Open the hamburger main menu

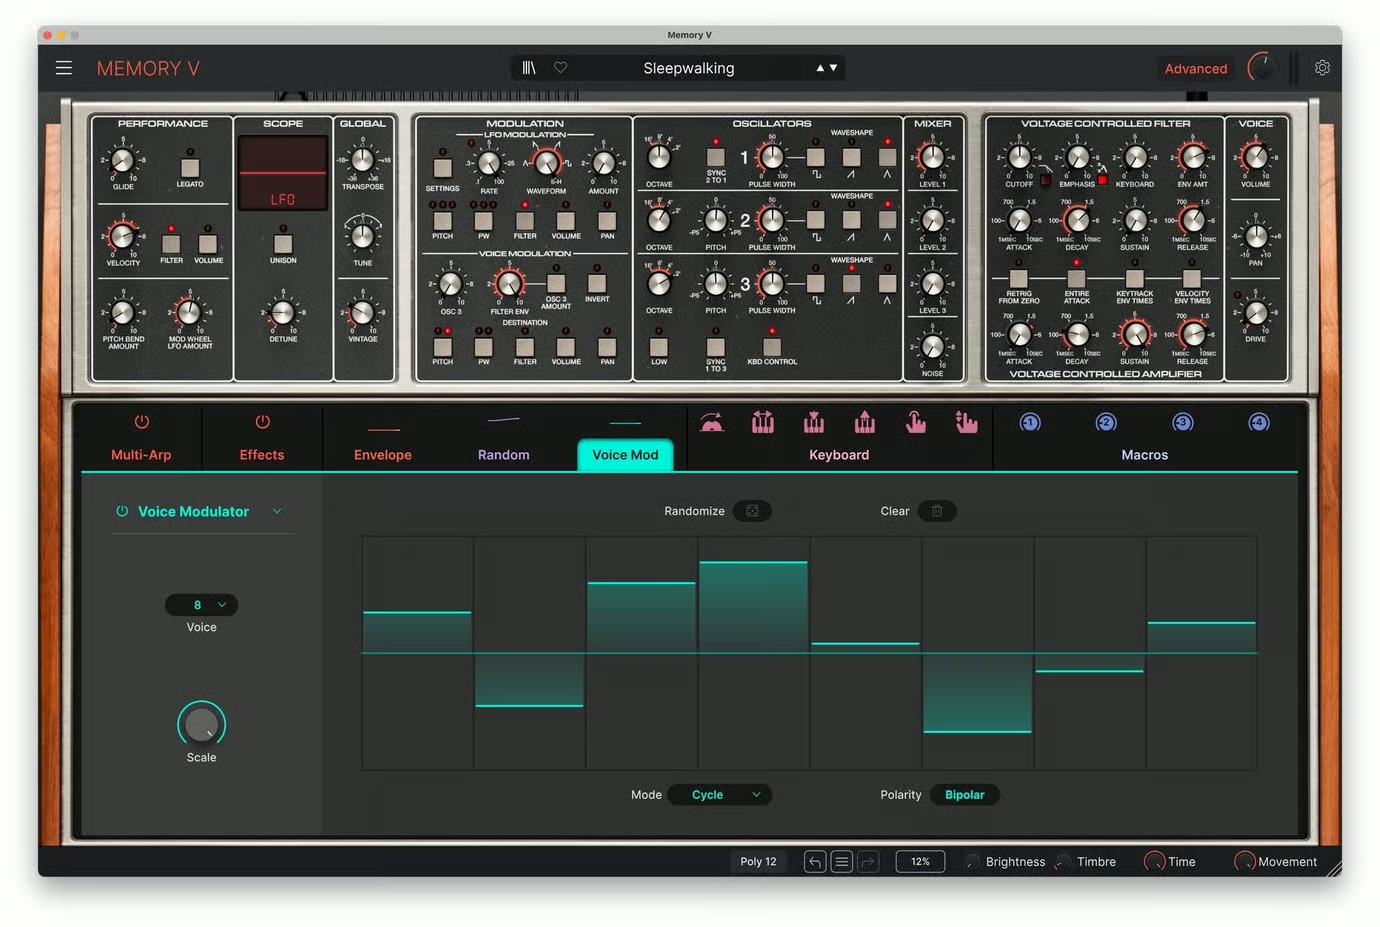(64, 68)
